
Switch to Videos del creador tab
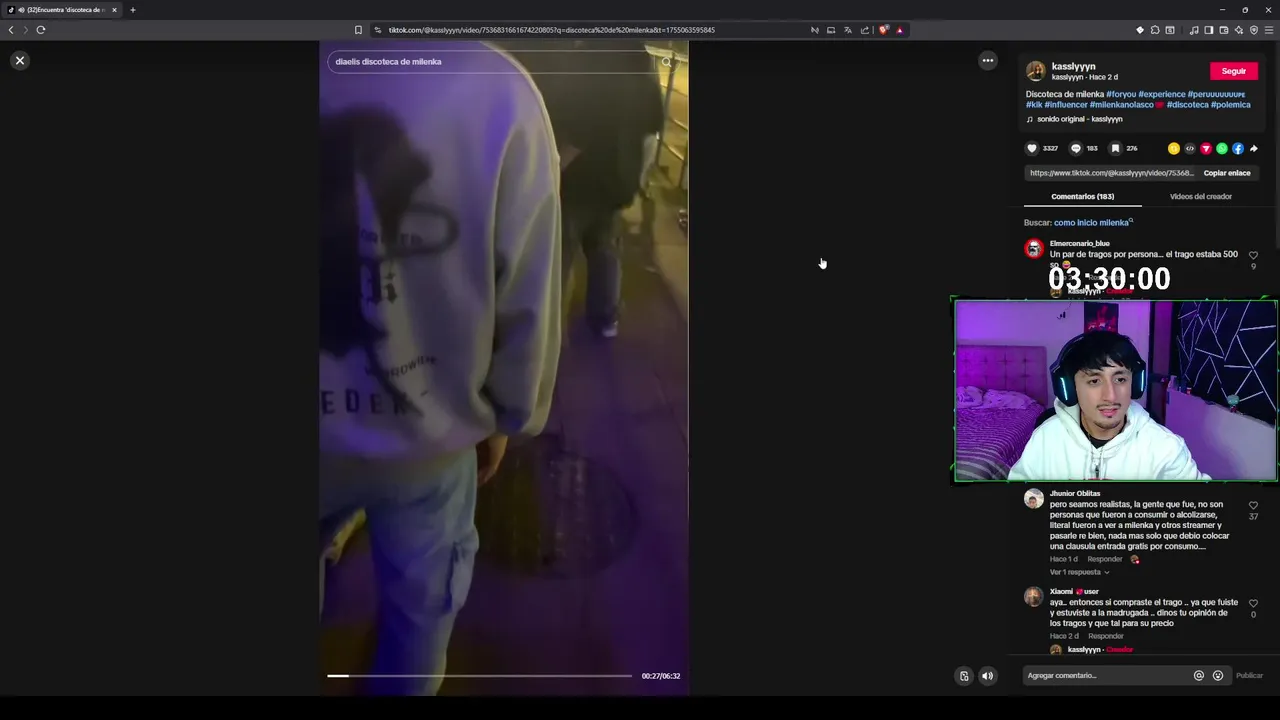pos(1200,197)
